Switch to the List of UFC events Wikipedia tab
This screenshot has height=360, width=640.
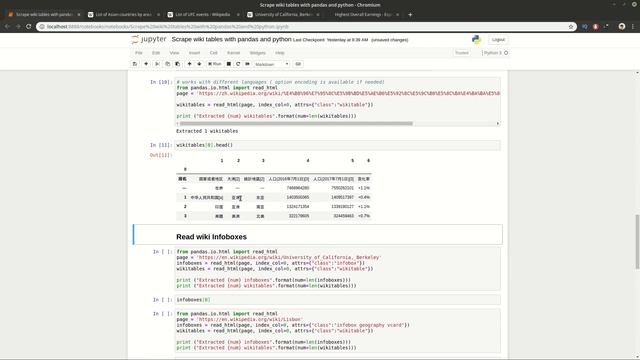[202, 14]
